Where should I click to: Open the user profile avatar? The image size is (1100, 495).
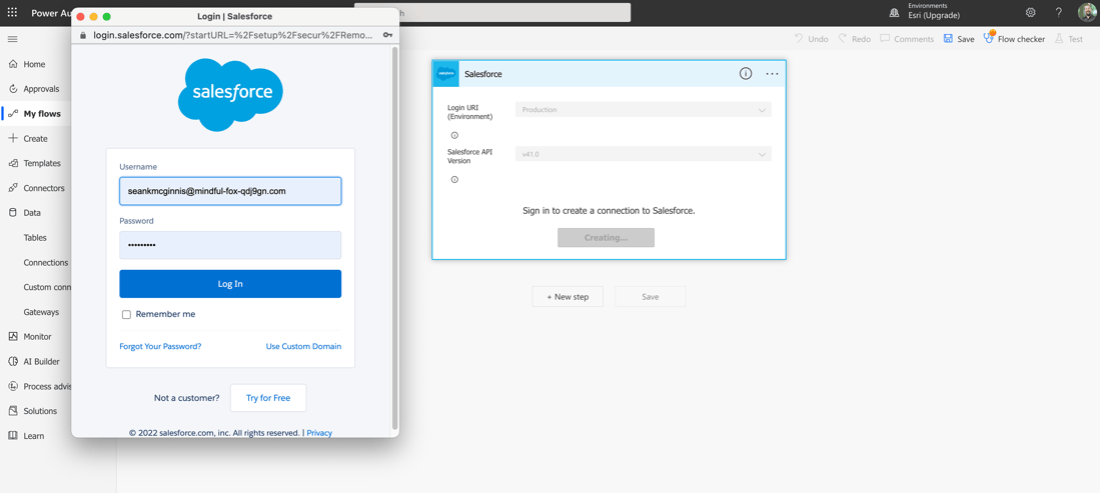[1087, 12]
